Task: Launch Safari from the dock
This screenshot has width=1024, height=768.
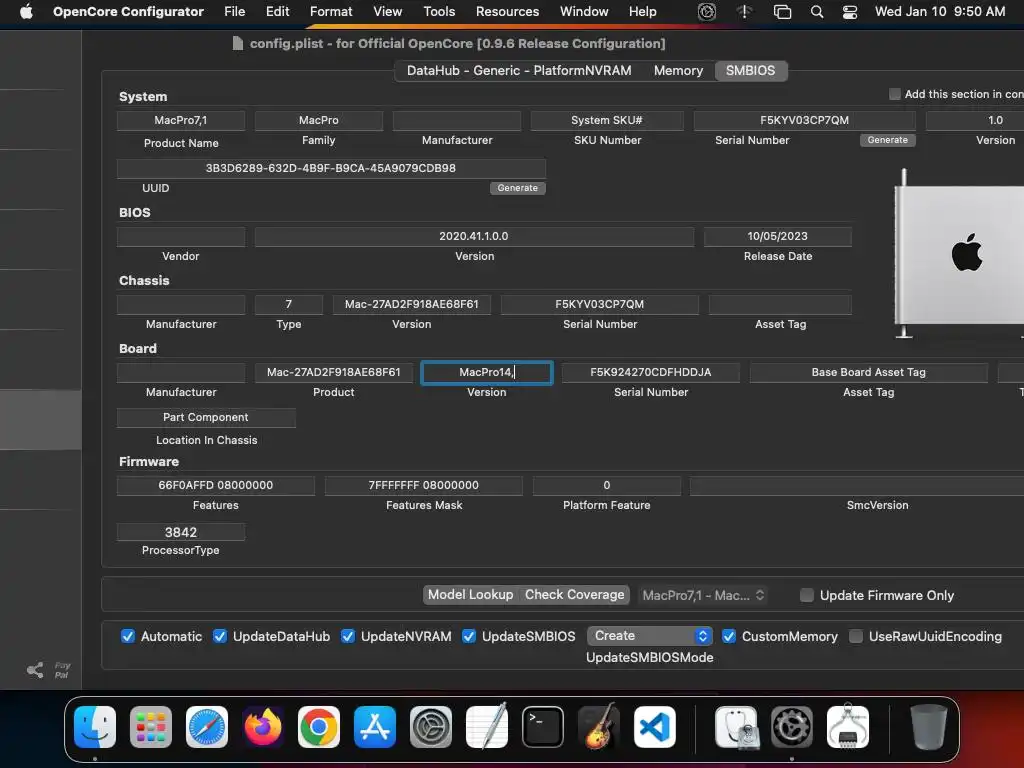Action: coord(207,727)
